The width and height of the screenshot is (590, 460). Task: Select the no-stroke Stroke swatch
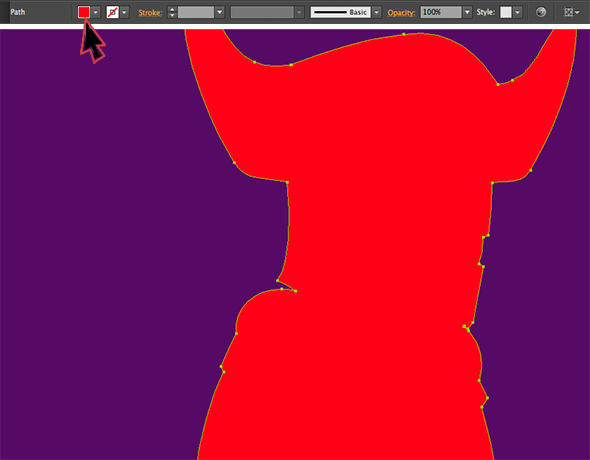pos(113,12)
